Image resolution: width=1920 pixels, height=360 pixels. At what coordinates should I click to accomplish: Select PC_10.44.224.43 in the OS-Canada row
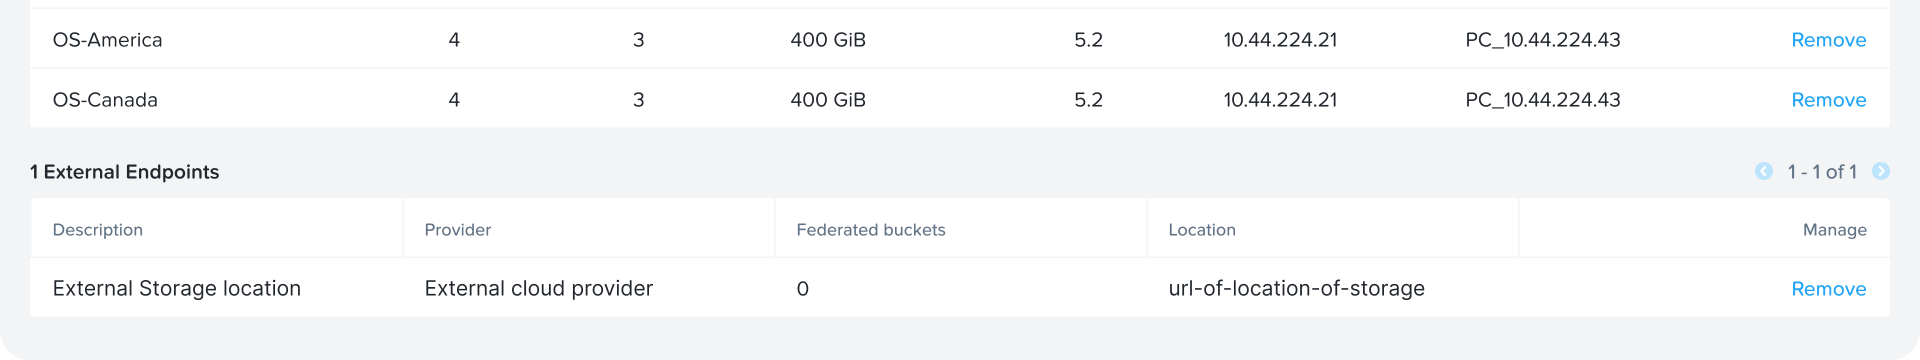click(x=1543, y=100)
